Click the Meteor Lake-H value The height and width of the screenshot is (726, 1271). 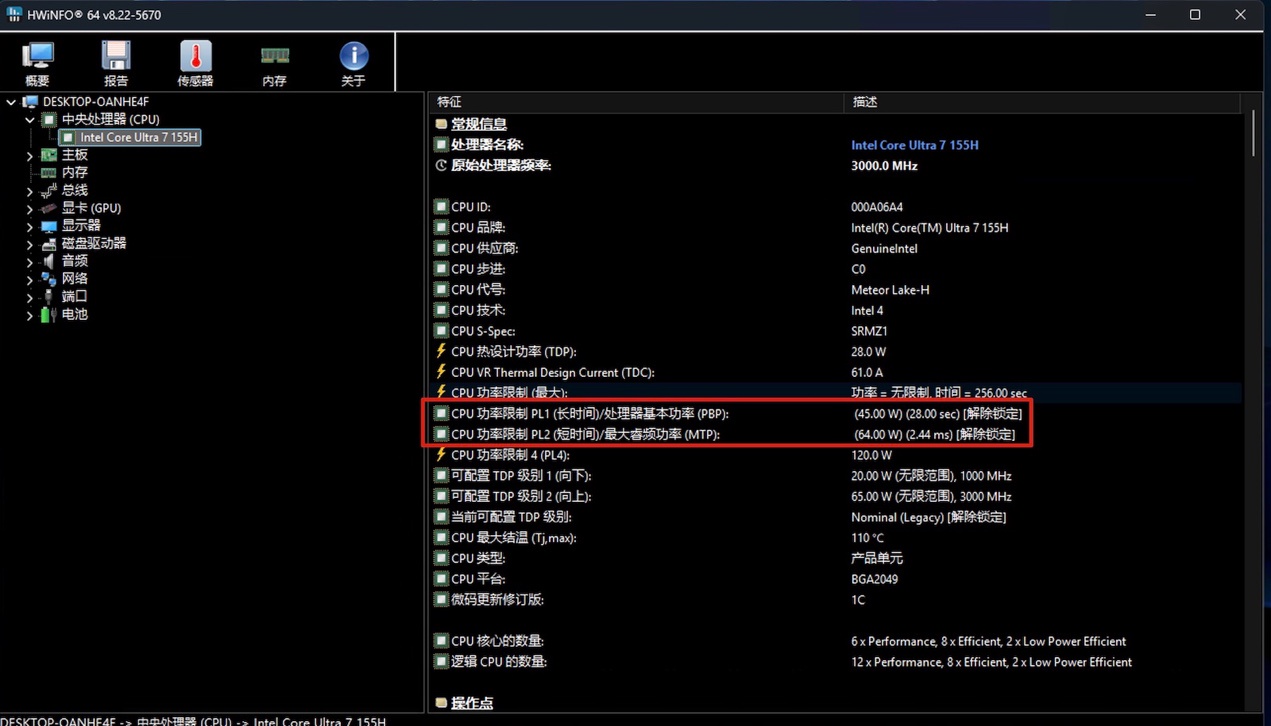tap(890, 290)
